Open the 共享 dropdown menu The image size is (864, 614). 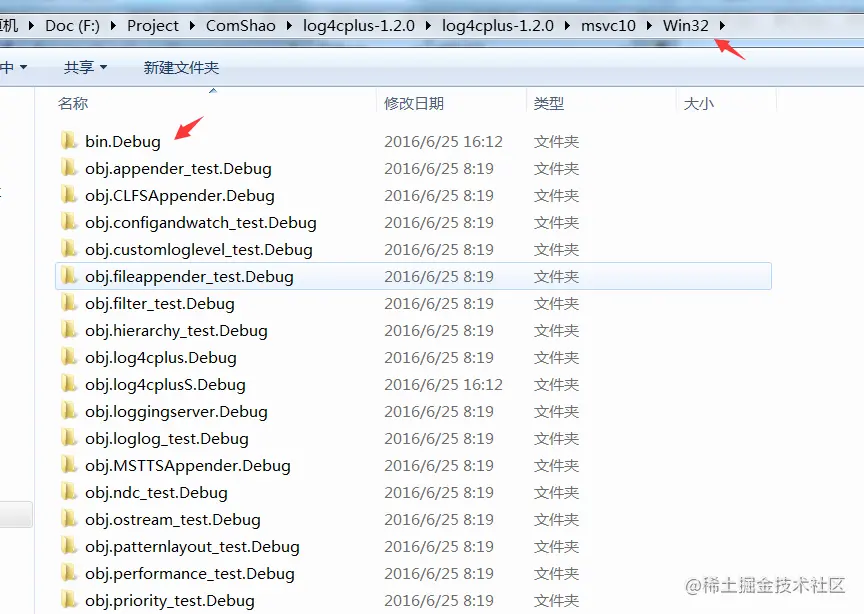click(85, 67)
